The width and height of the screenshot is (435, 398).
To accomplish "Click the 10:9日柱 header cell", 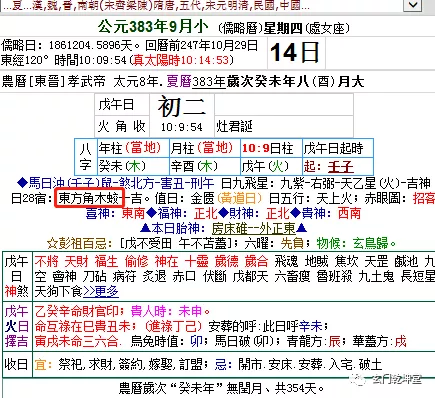I will click(271, 148).
